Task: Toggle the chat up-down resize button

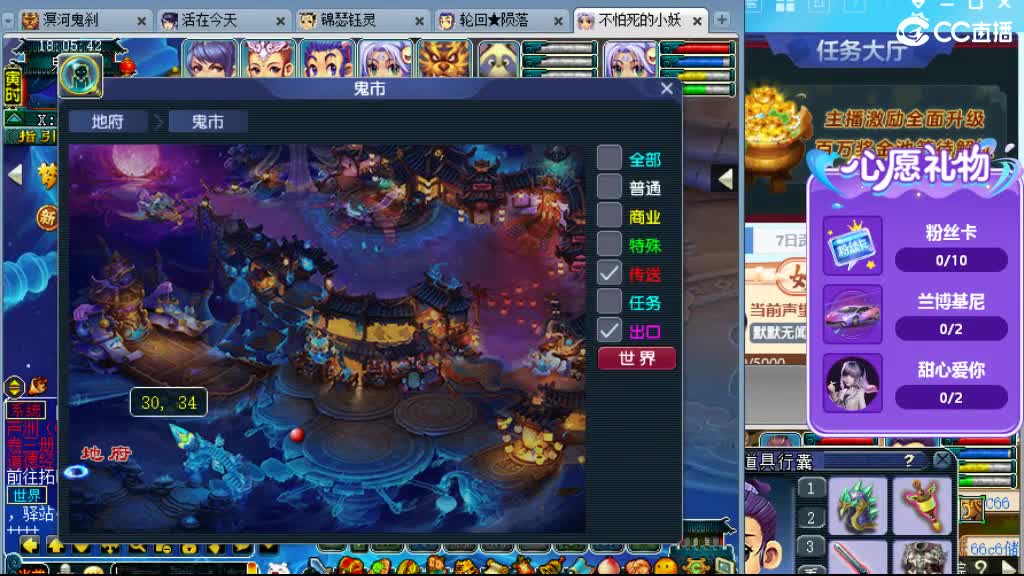Action: [14, 387]
